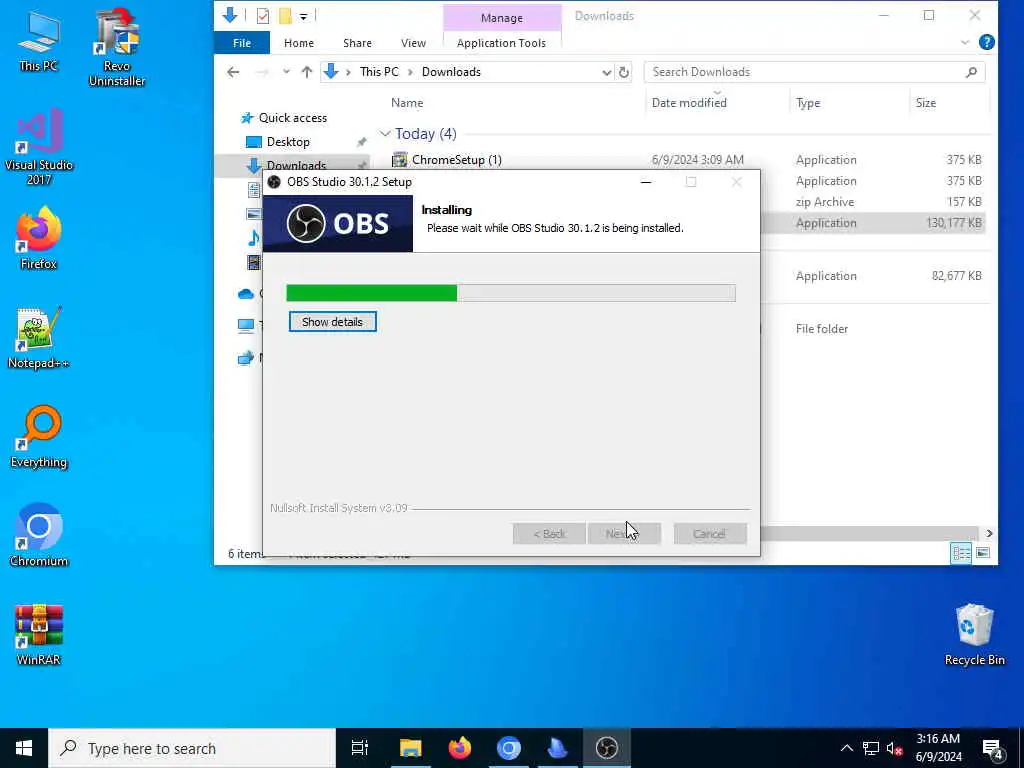
Task: Show hidden tray icons chevron
Action: coord(846,748)
